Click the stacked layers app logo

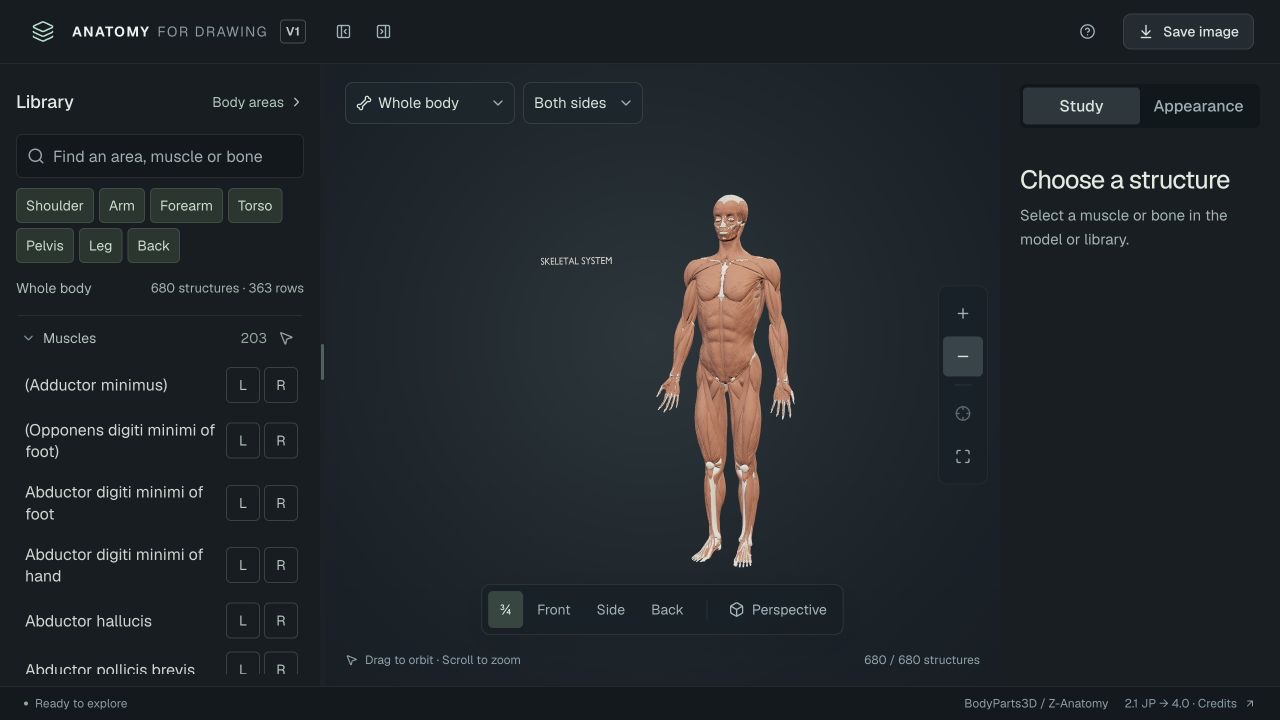point(43,32)
